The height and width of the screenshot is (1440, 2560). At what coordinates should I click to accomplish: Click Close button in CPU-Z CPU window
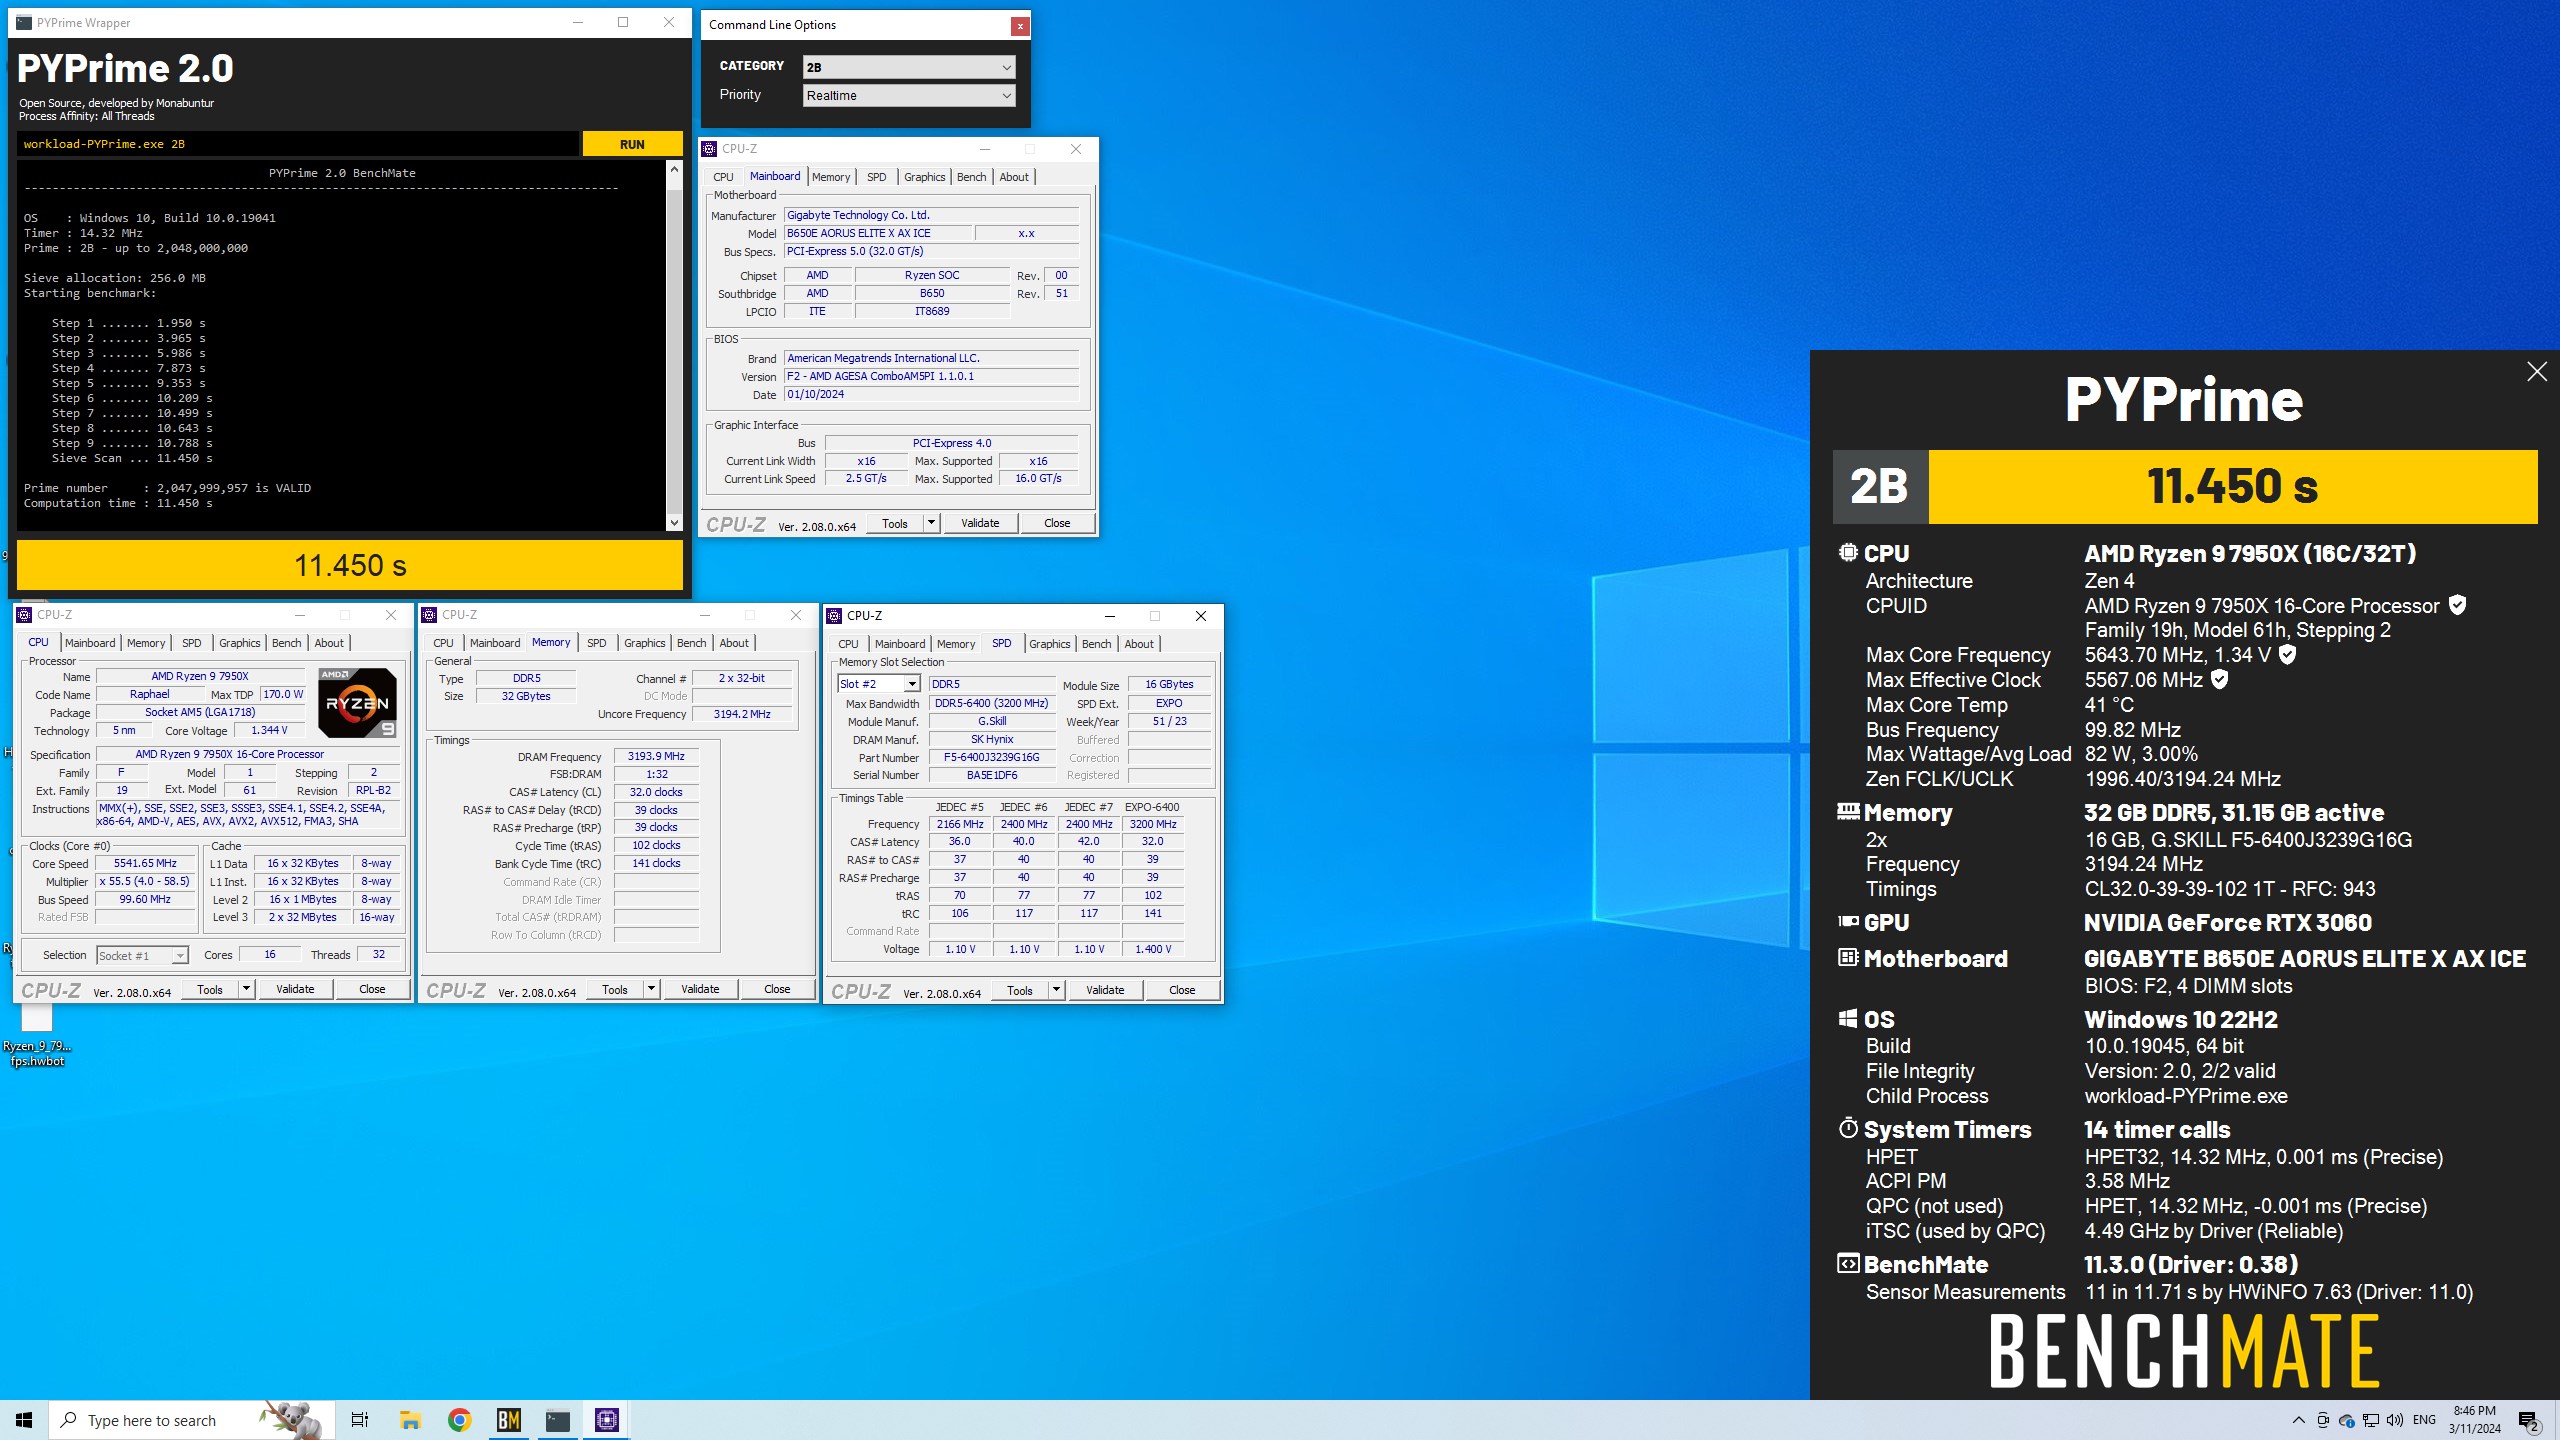click(x=372, y=989)
